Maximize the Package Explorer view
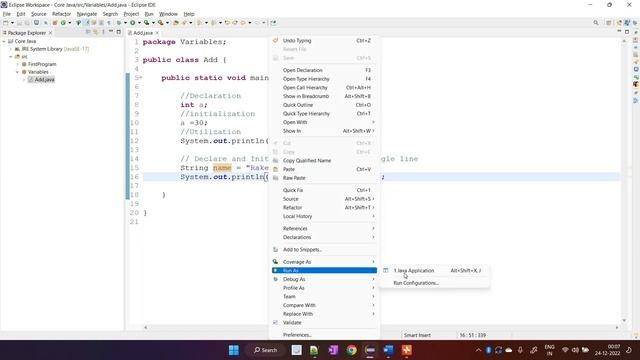 coord(119,32)
